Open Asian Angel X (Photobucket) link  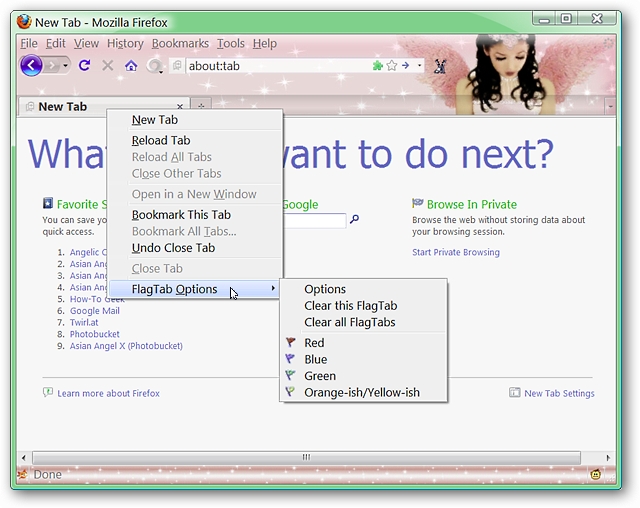pos(126,346)
